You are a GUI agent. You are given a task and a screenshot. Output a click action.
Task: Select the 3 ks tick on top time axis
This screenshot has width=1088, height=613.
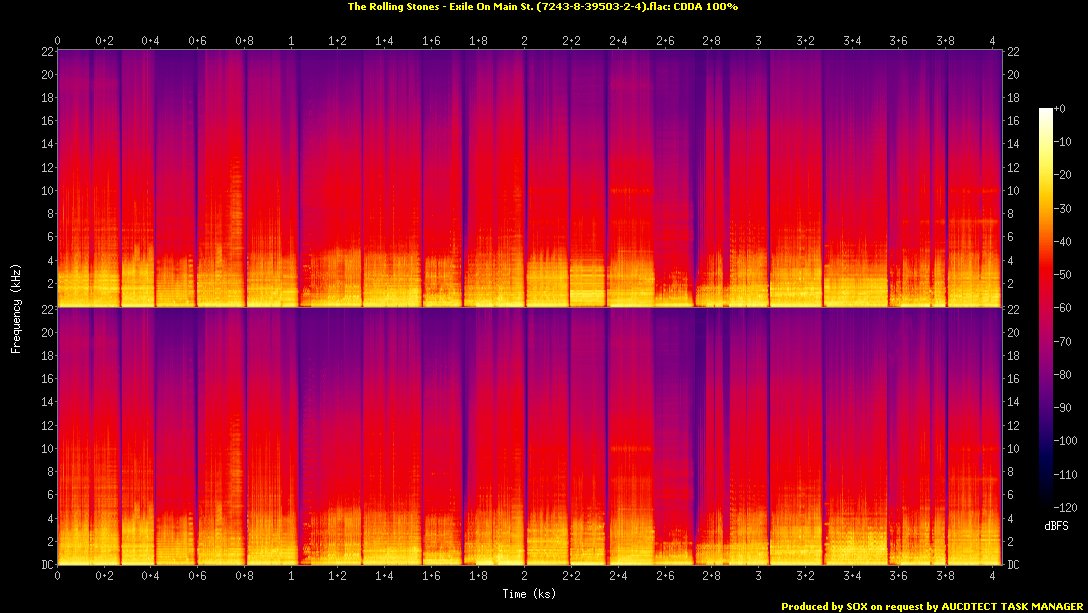[x=759, y=40]
